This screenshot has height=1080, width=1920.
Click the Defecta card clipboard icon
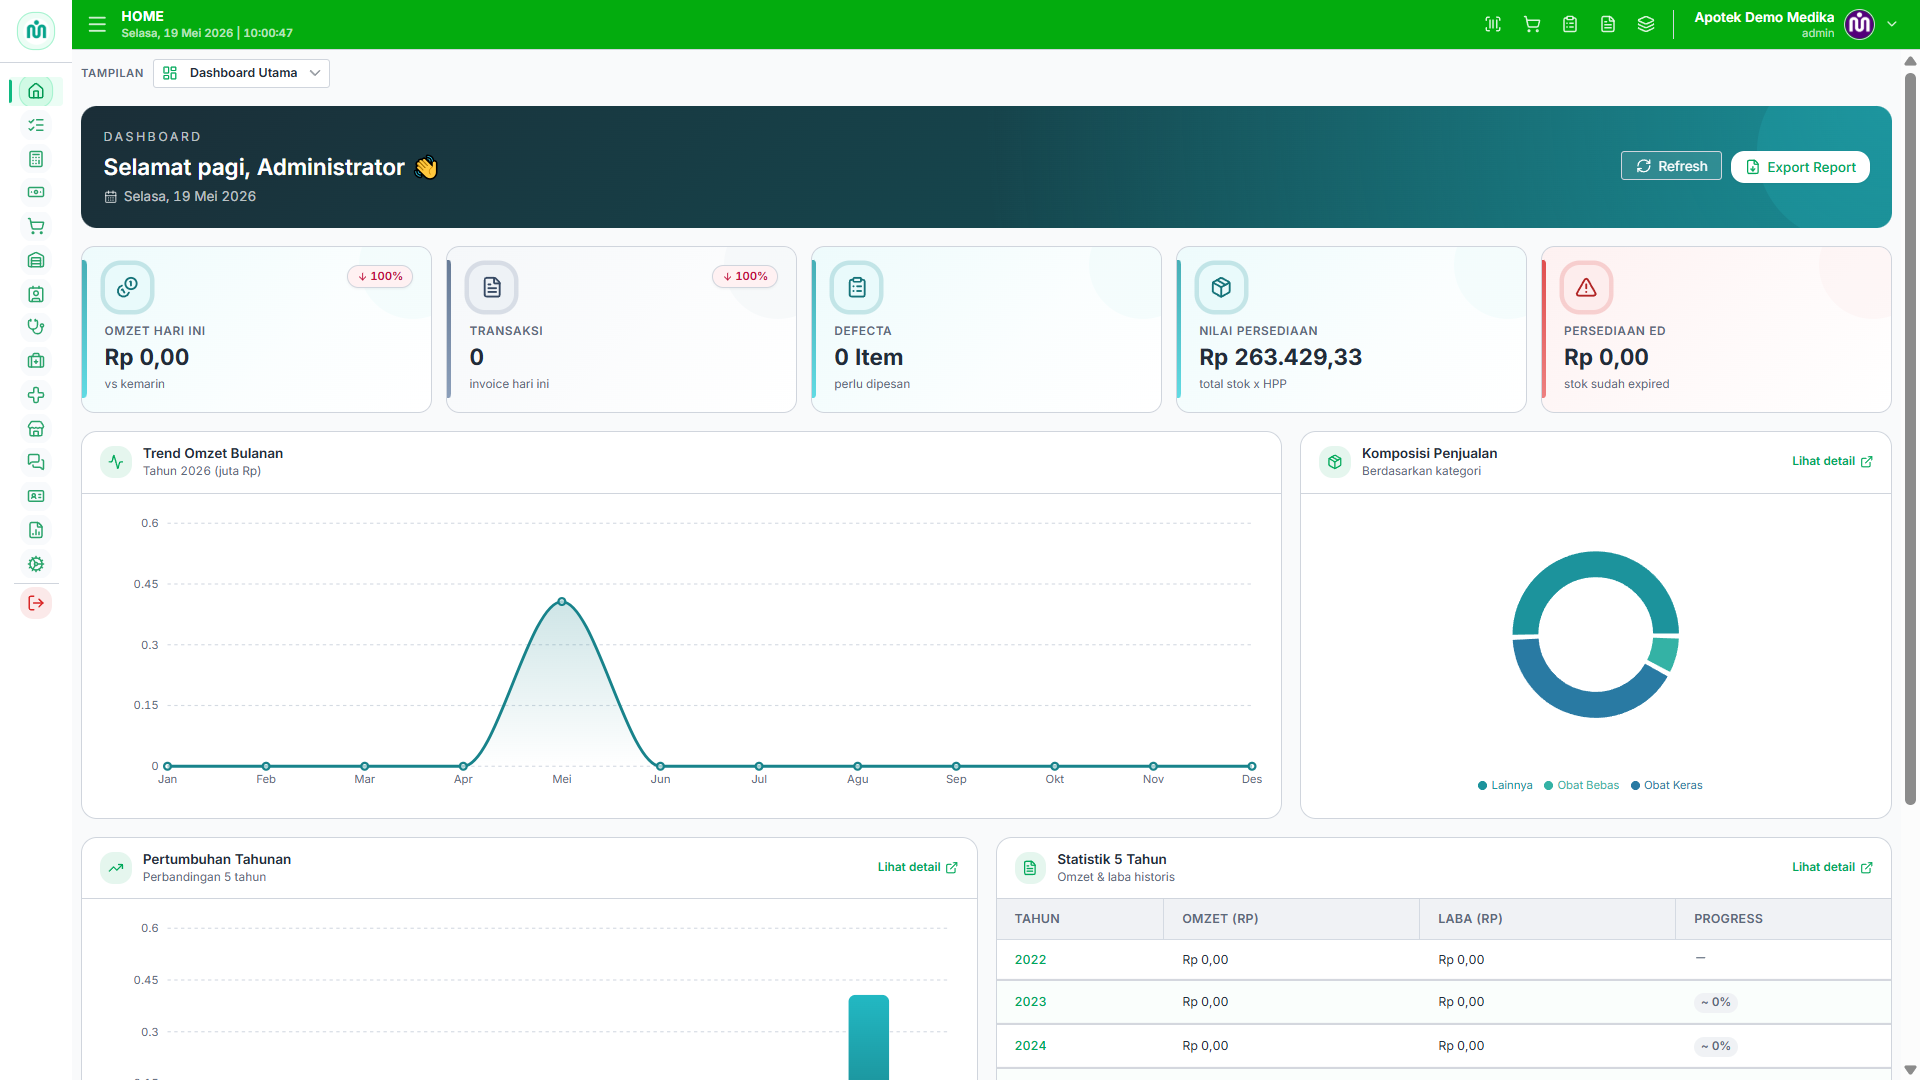coord(857,288)
